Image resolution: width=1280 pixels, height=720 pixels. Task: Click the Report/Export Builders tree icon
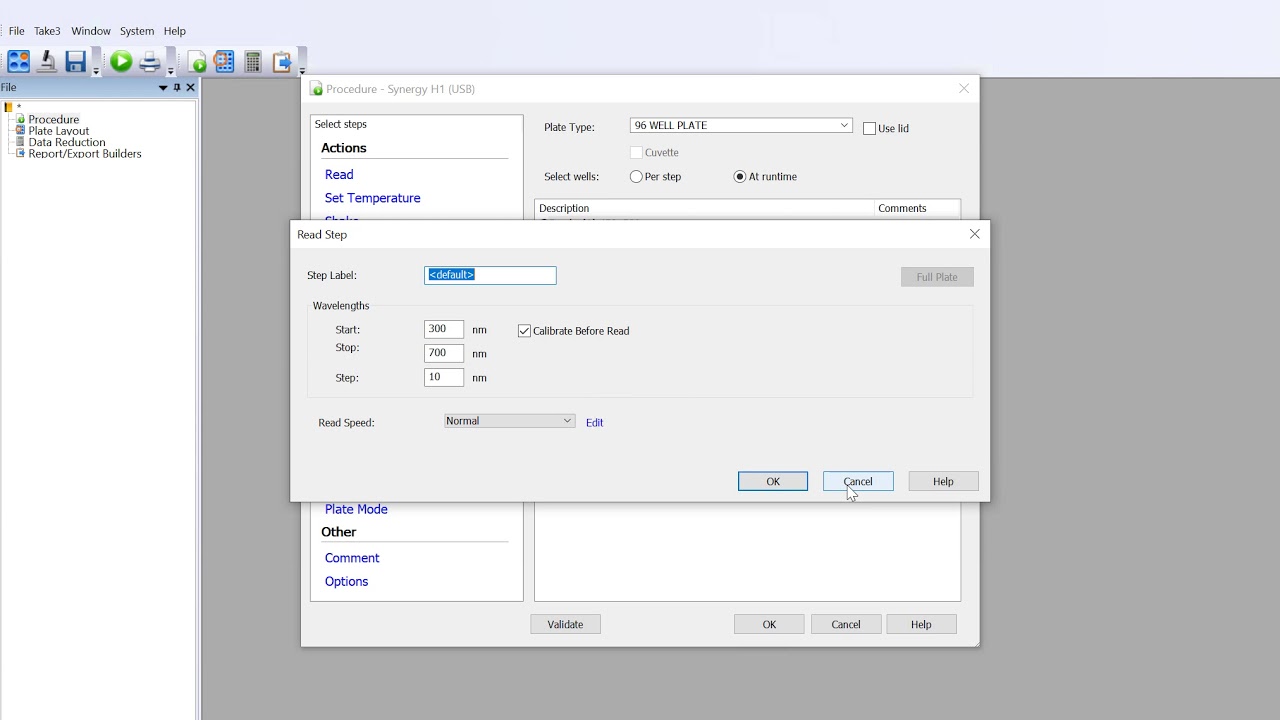pyautogui.click(x=20, y=153)
